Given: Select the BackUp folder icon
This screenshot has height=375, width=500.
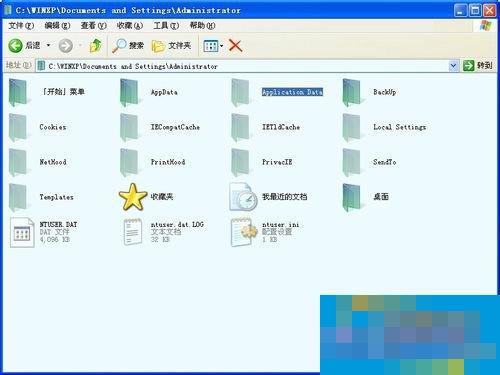Looking at the screenshot, I should click(352, 92).
